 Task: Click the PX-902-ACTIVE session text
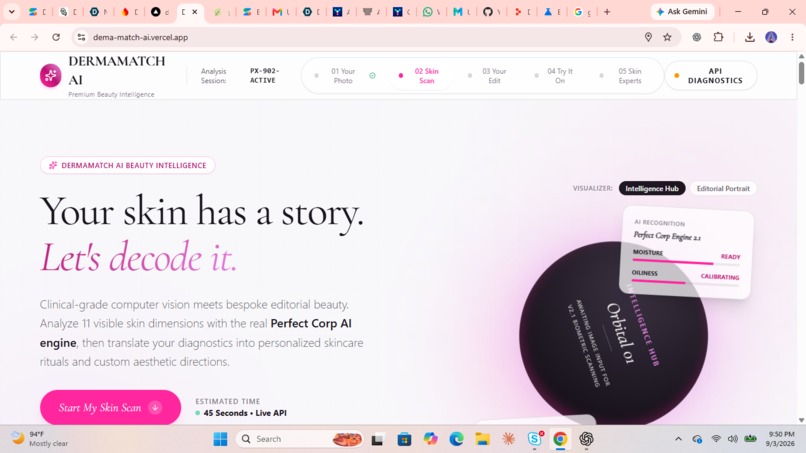[264, 76]
